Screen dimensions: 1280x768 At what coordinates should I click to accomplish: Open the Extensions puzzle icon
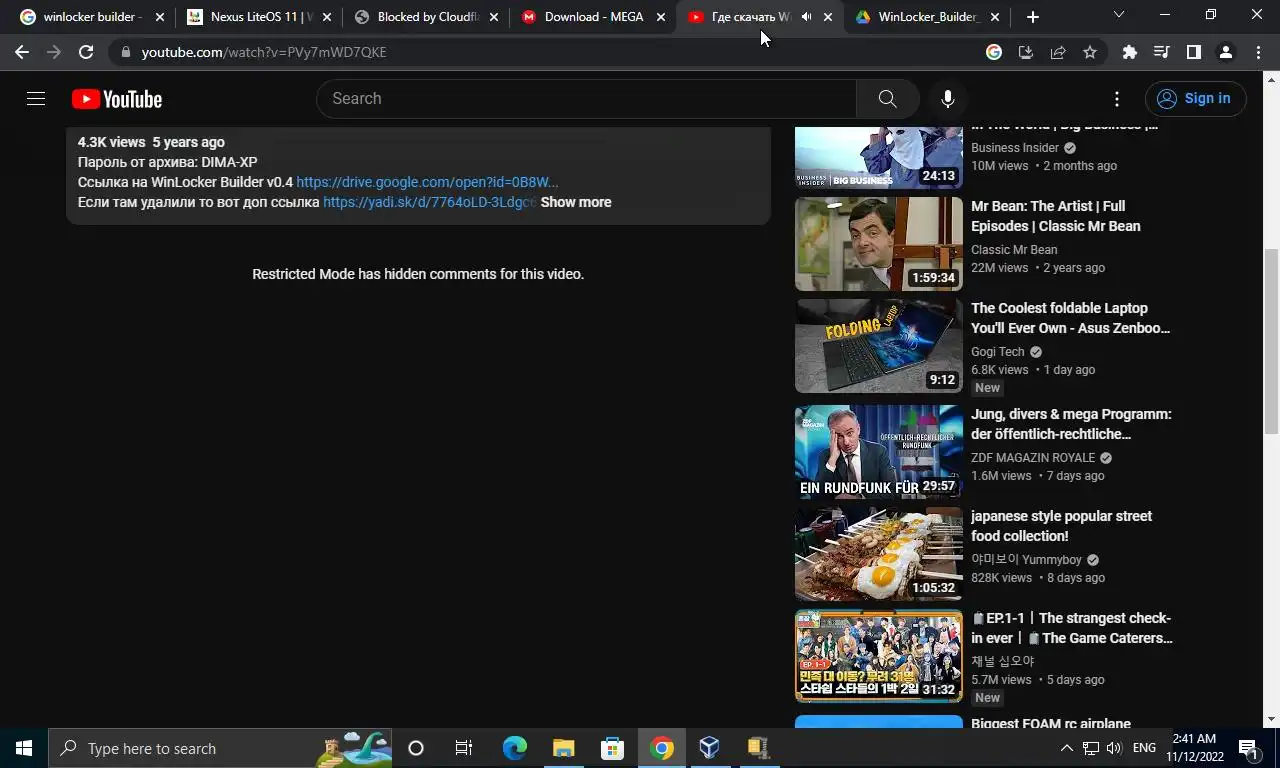click(x=1130, y=52)
